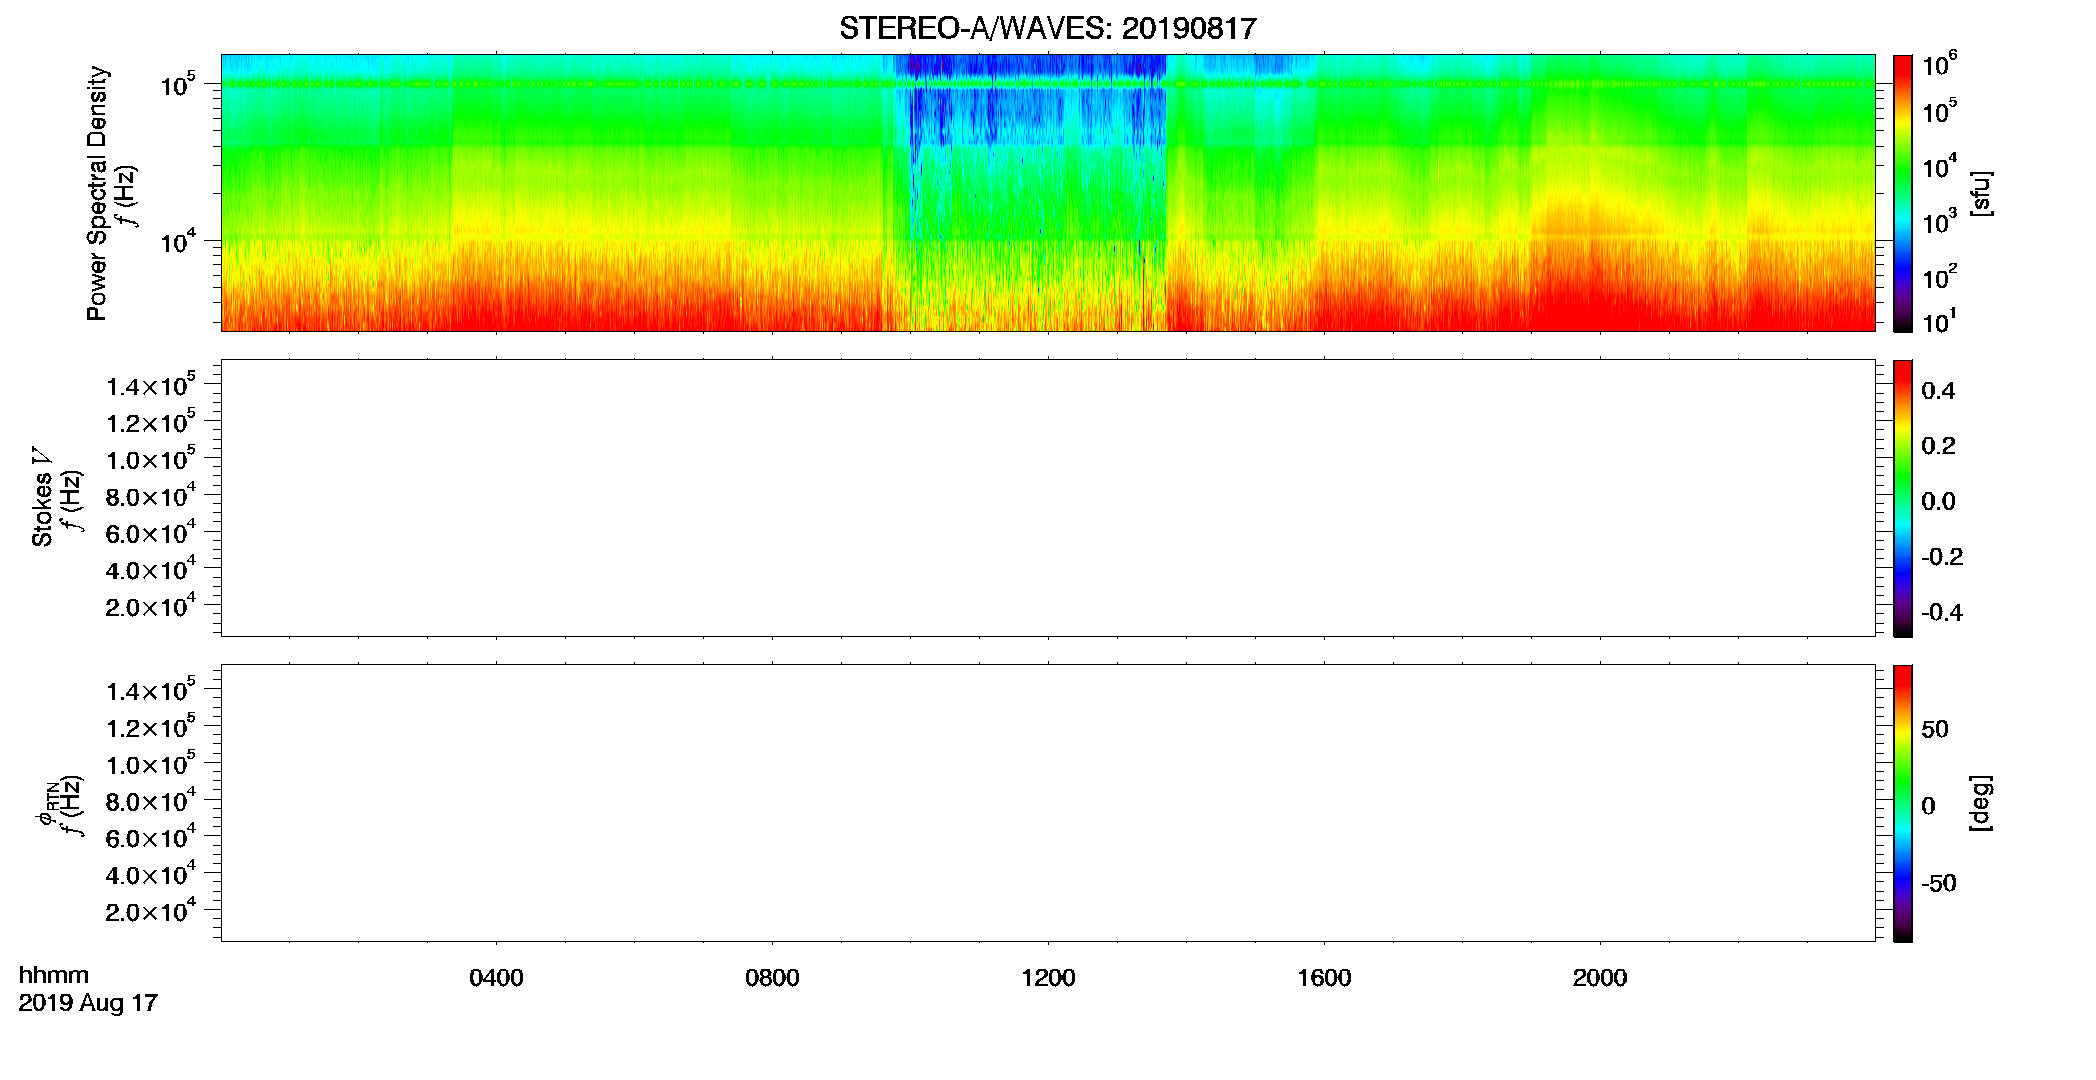Click the plot title "STEREO-A/WAVES: 20190817"

tap(1047, 29)
